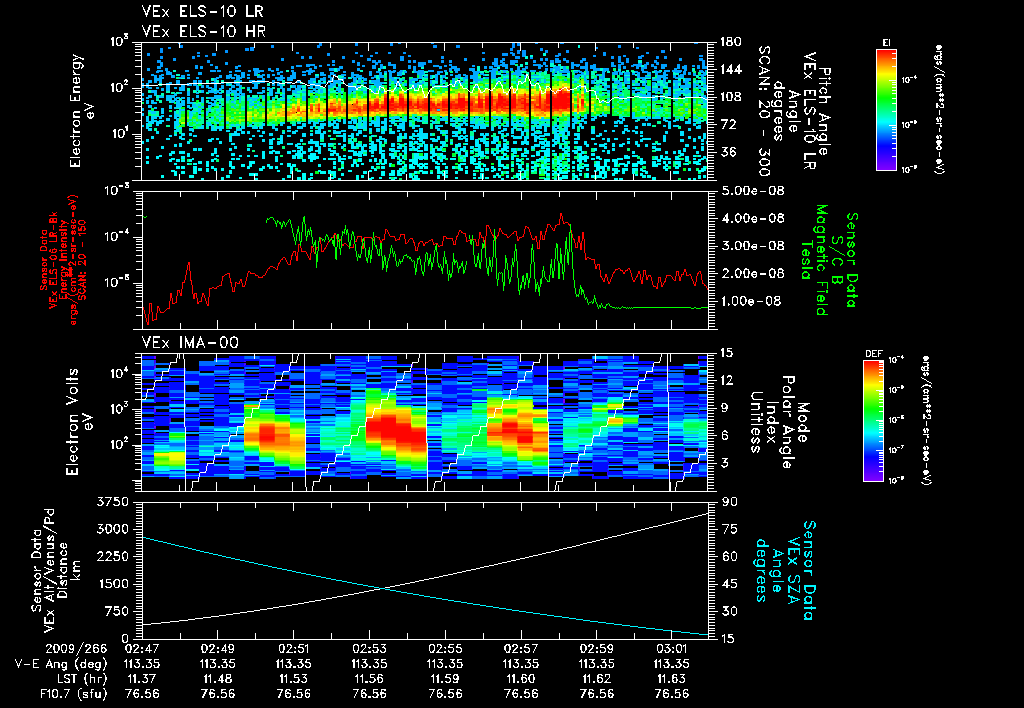1024x708 pixels.
Task: Click the DEF color bar legend
Action: click(874, 421)
